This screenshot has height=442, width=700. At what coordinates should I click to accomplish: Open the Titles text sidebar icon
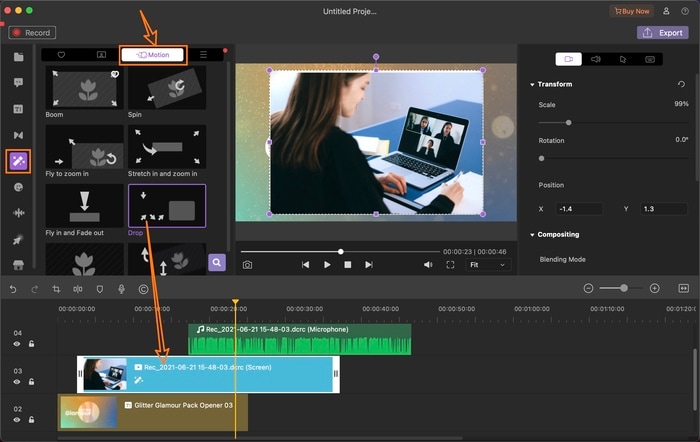pos(18,109)
